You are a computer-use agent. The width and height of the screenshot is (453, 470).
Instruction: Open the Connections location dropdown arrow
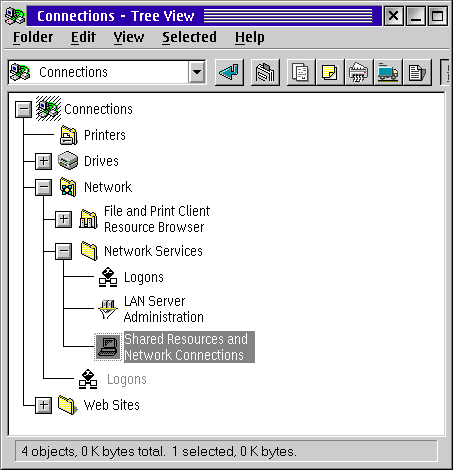coord(197,72)
